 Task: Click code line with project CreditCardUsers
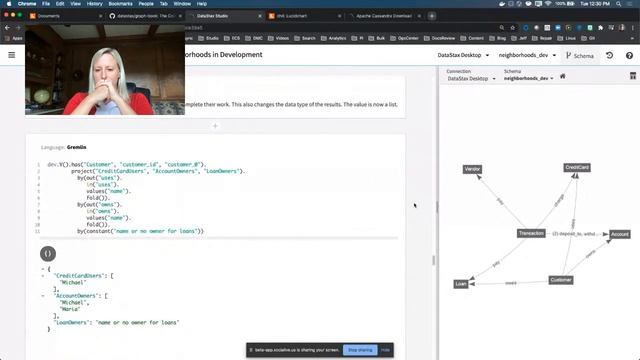coord(158,171)
